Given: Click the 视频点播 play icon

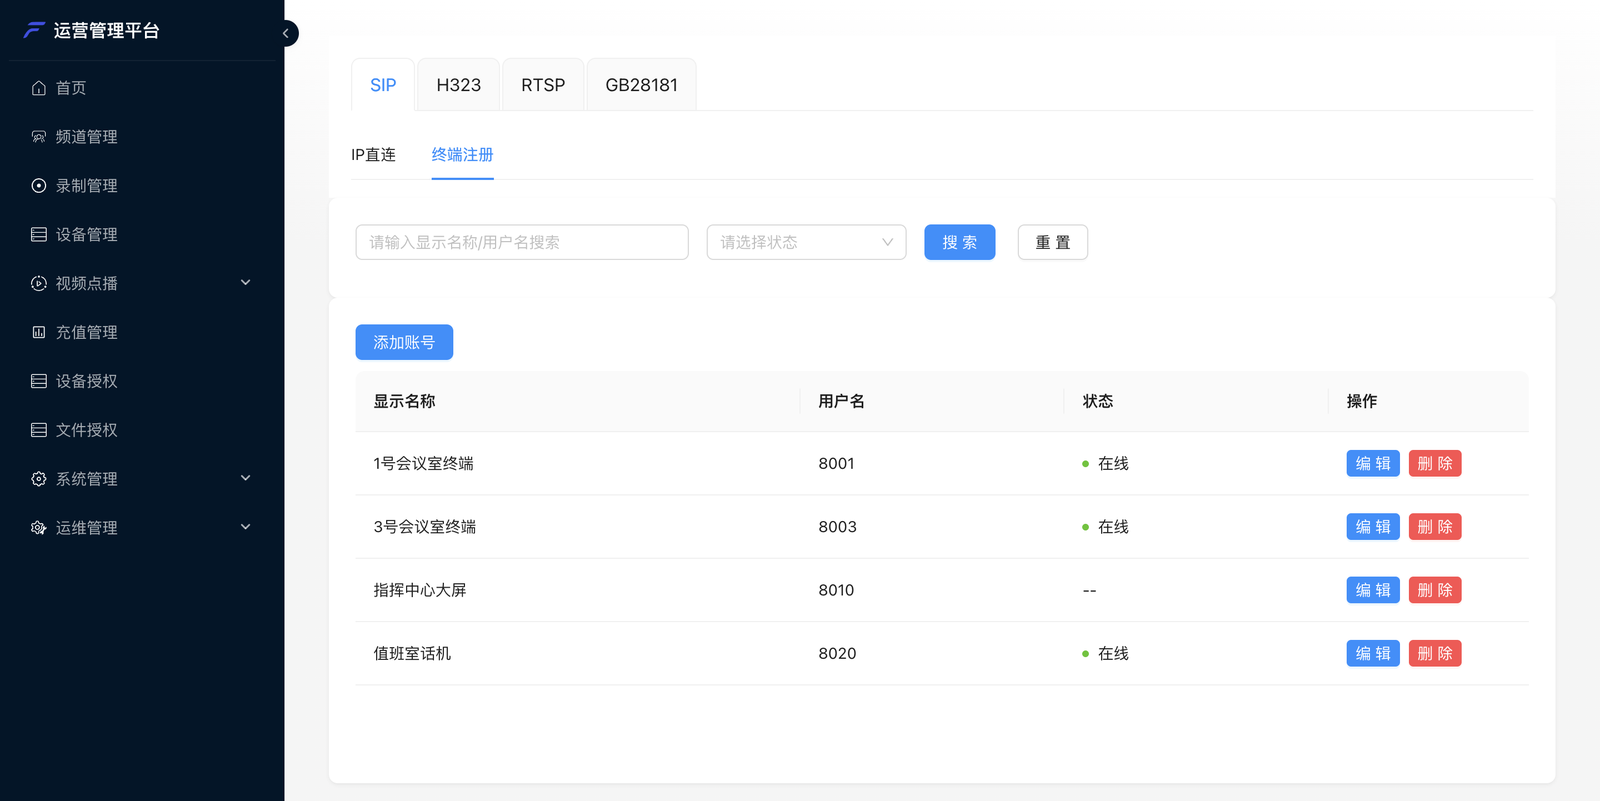Looking at the screenshot, I should tap(39, 284).
